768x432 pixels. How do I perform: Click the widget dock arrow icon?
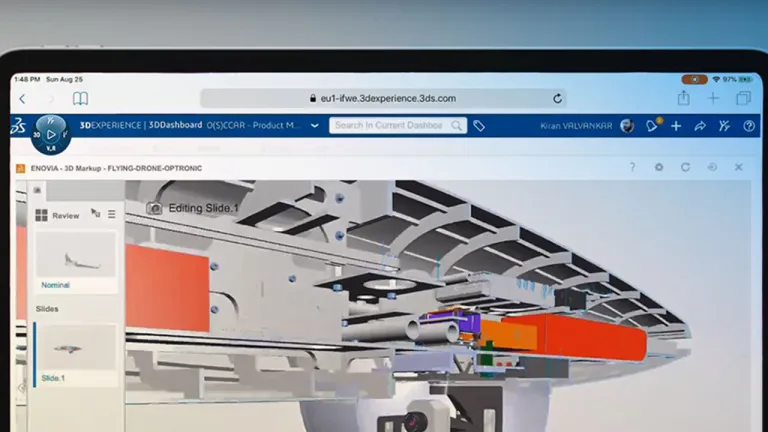pyautogui.click(x=712, y=168)
